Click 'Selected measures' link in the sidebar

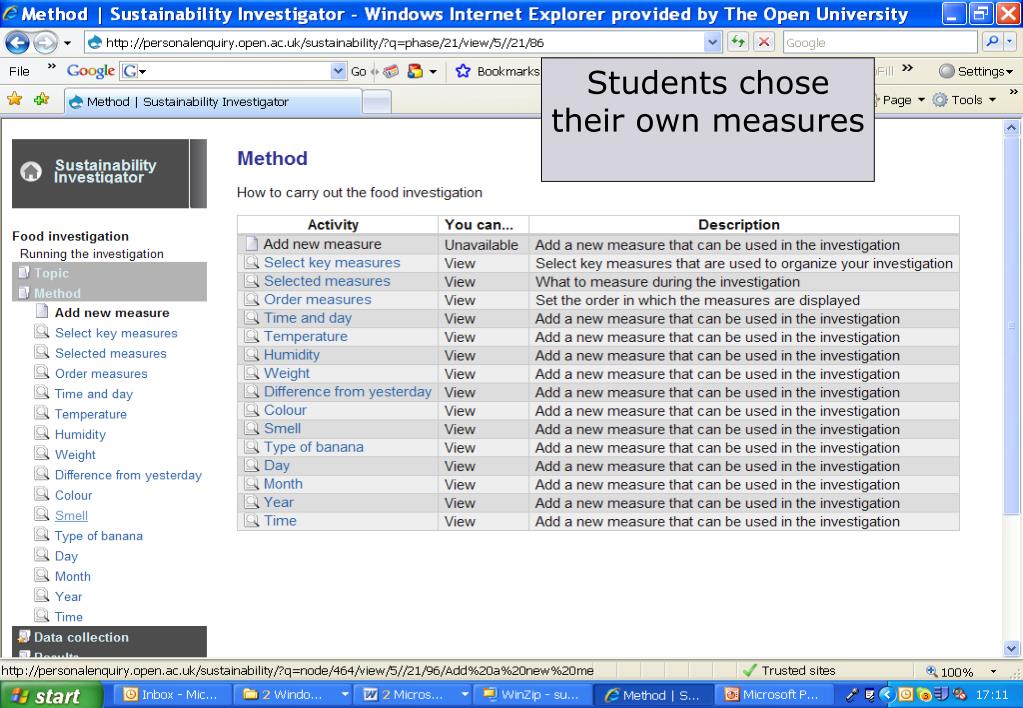[x=111, y=353]
